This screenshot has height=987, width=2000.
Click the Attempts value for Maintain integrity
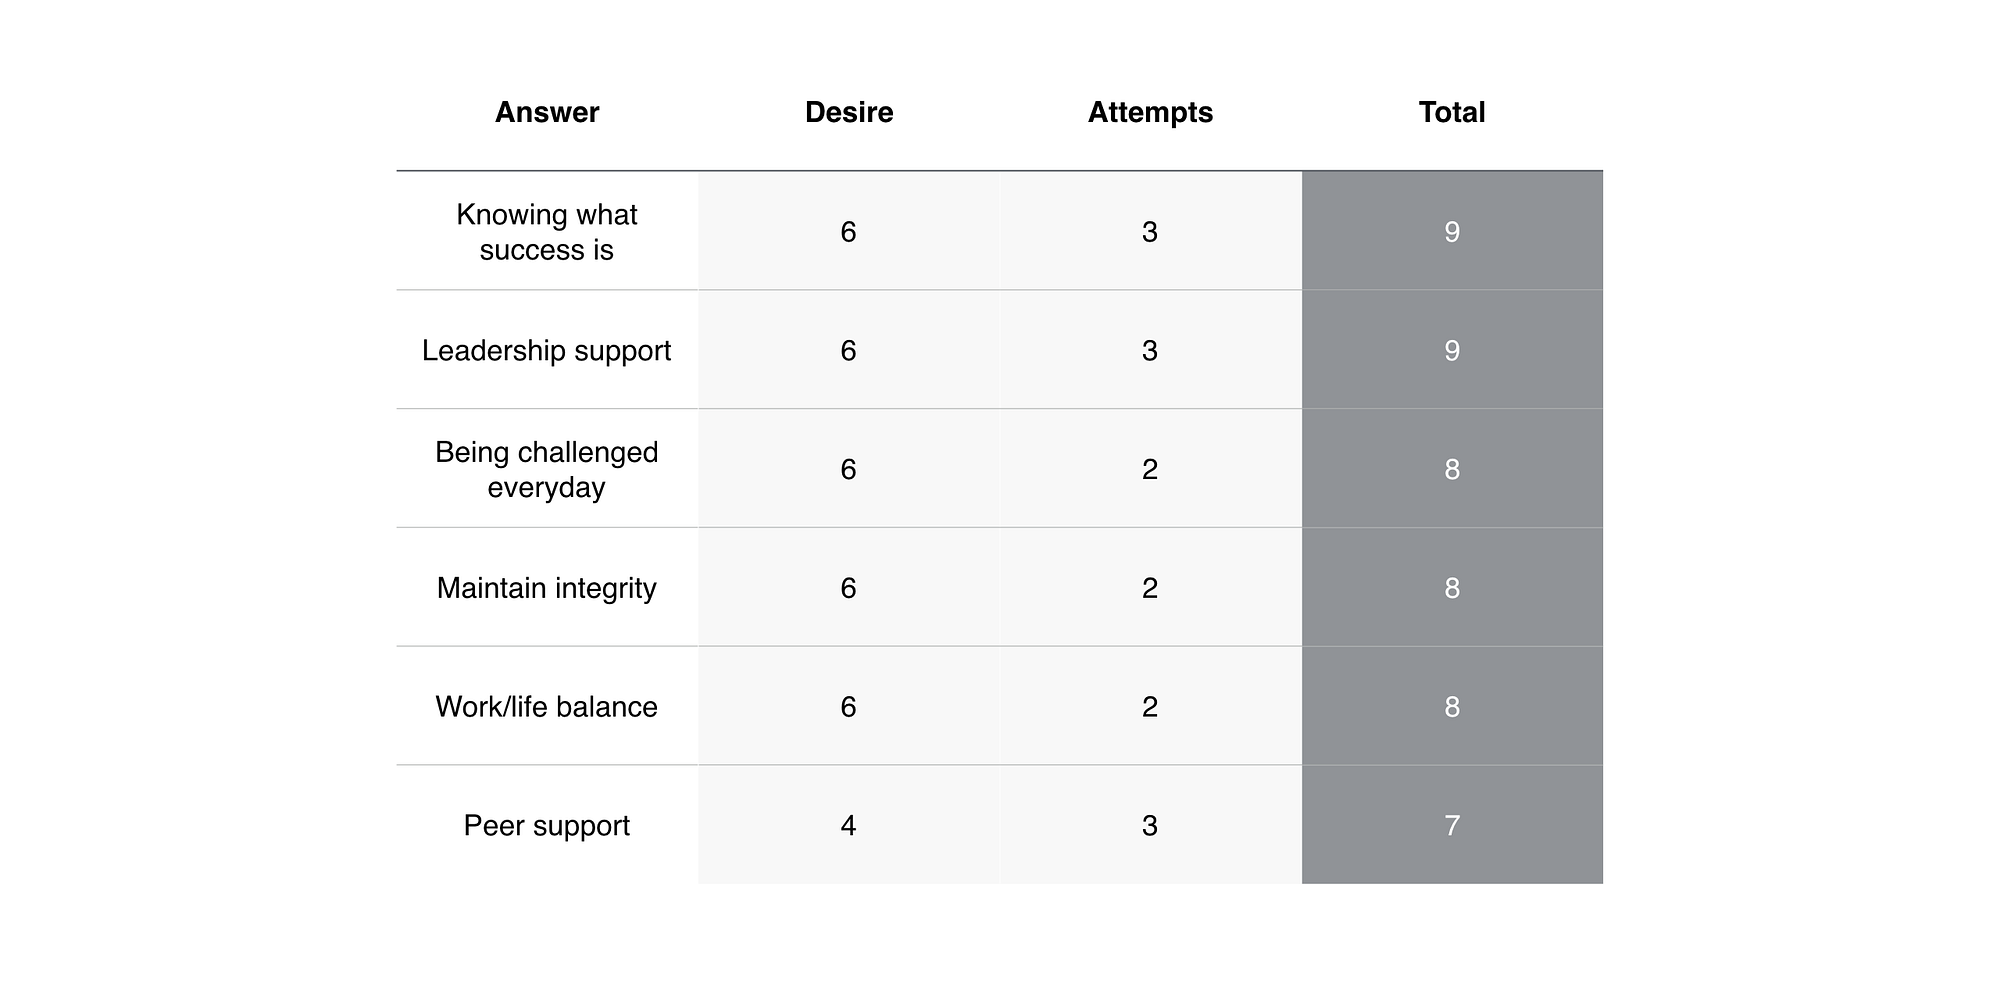1150,588
